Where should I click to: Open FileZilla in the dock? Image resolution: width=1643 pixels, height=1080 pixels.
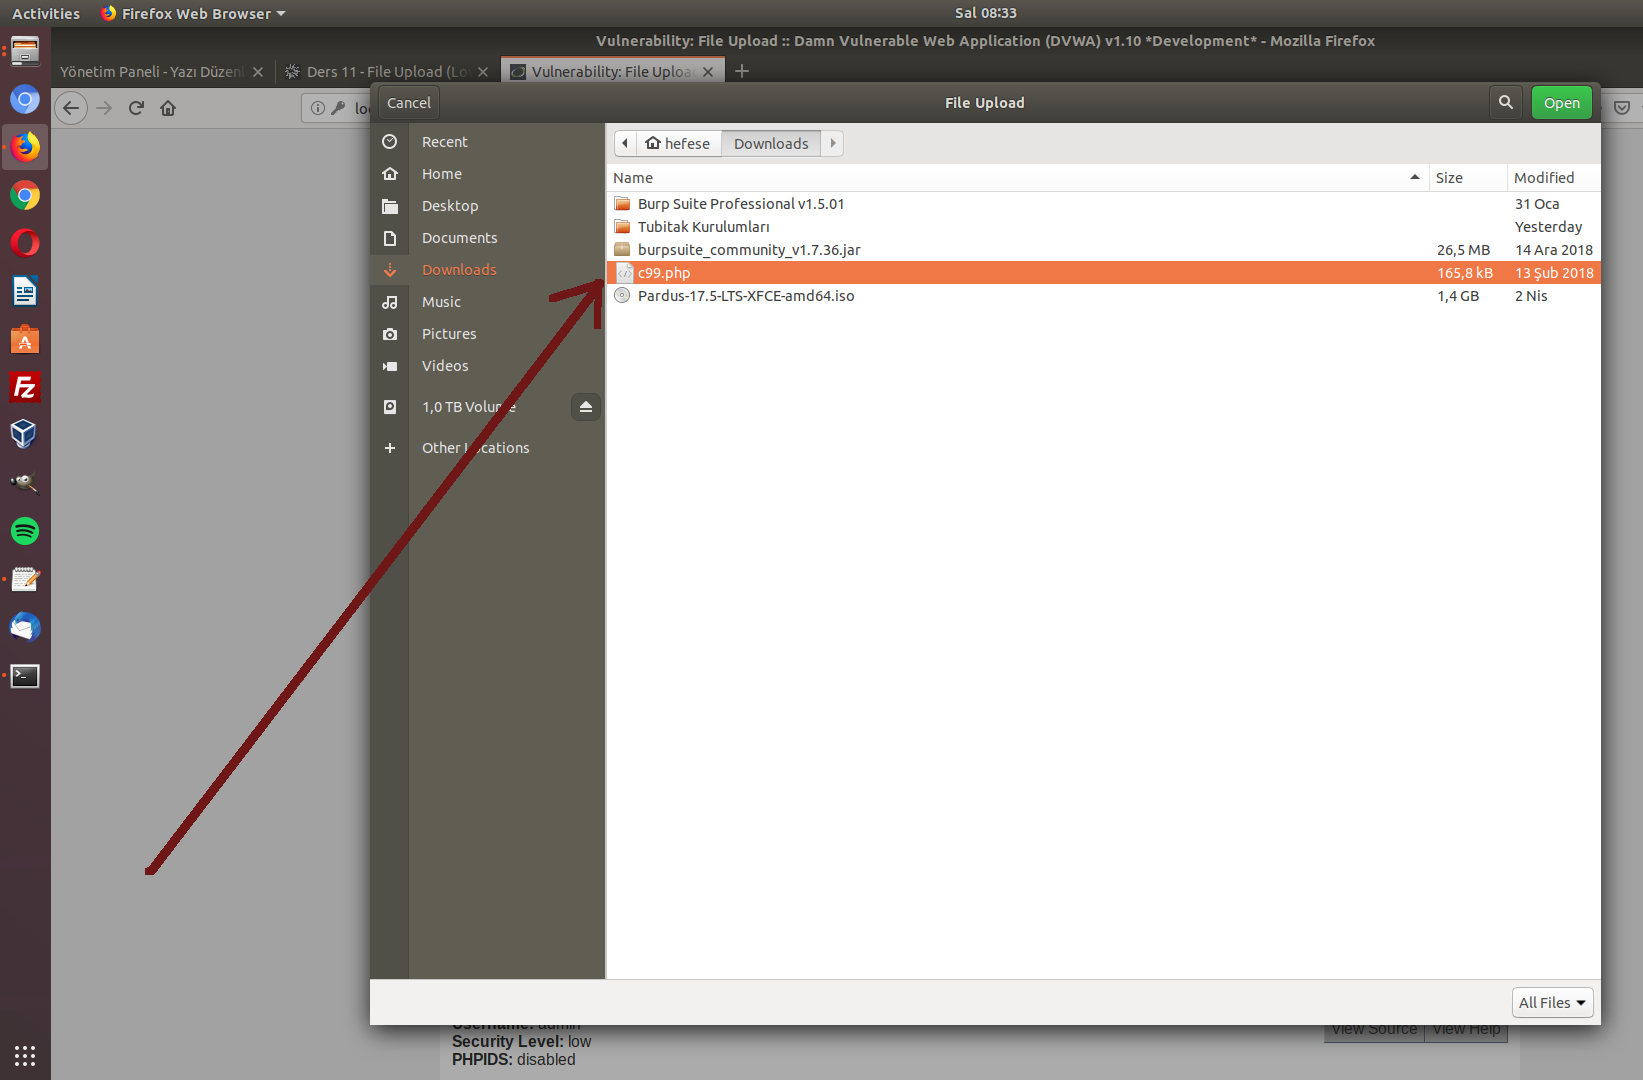25,387
